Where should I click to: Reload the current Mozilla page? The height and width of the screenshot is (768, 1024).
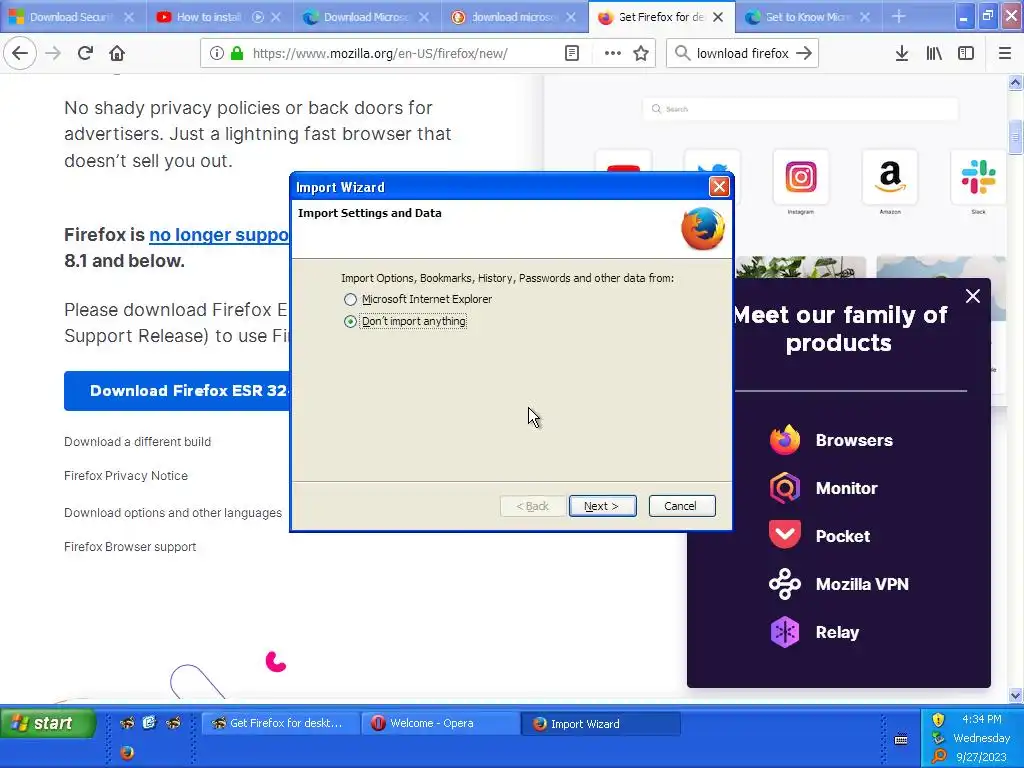coord(85,53)
